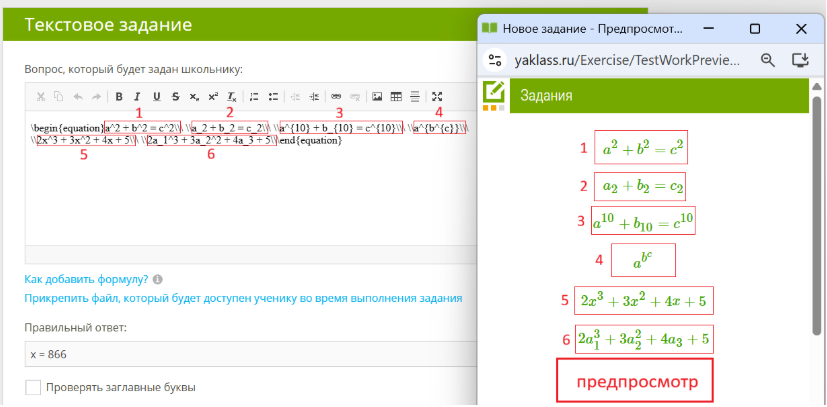This screenshot has height=407, width=827.
Task: Click the Increase Indent icon
Action: [314, 96]
